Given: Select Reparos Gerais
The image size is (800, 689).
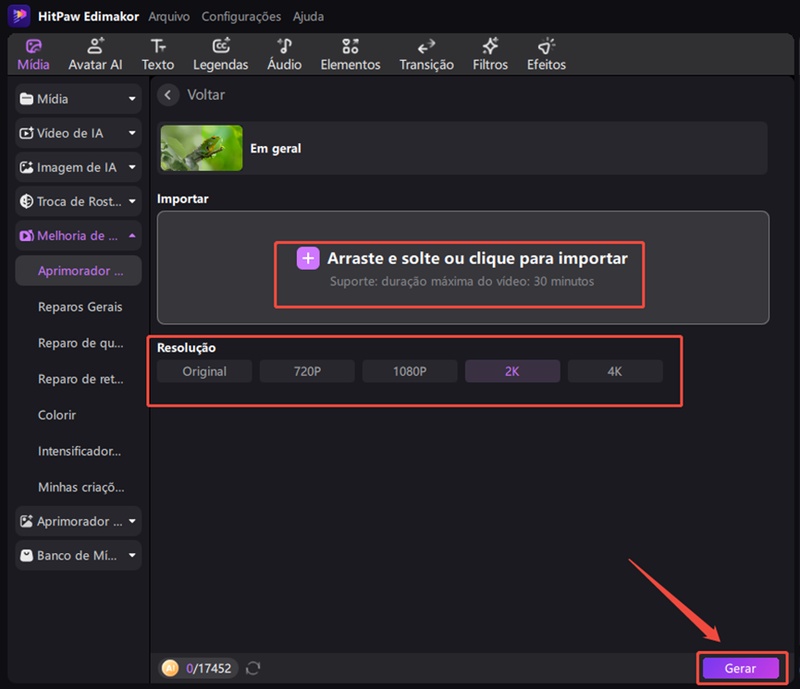Looking at the screenshot, I should tap(80, 307).
